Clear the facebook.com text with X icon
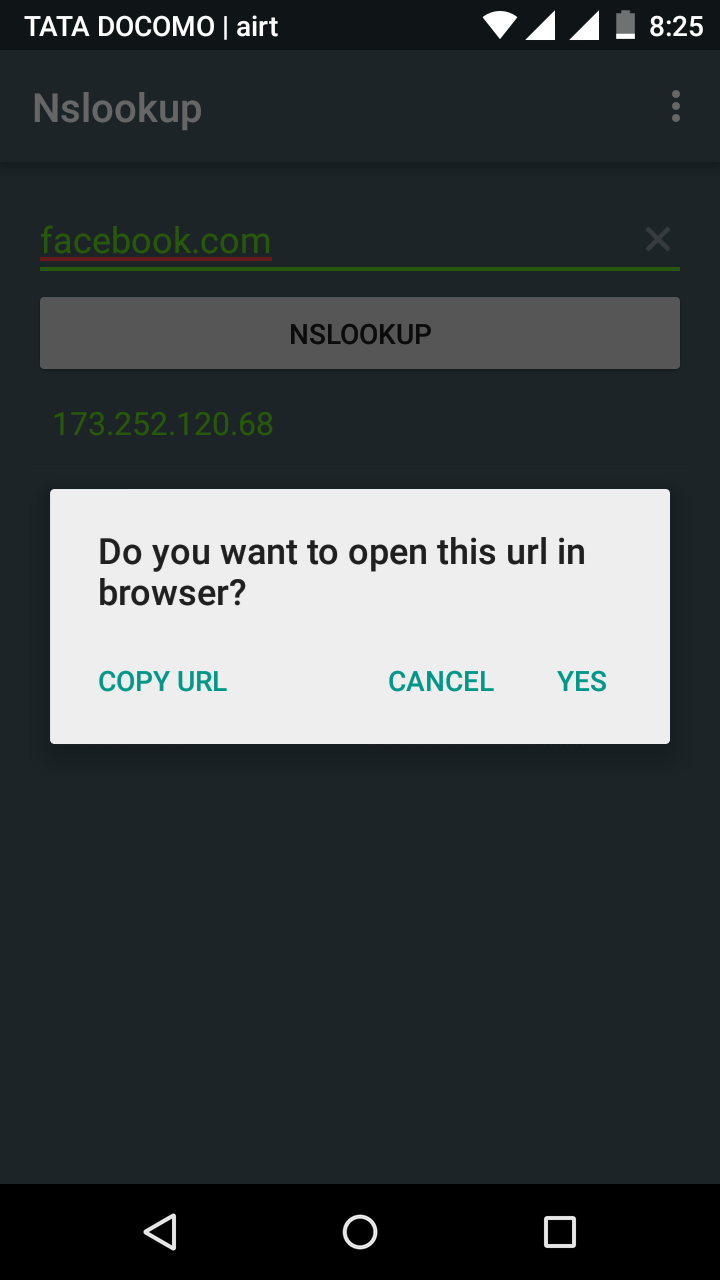 [657, 239]
